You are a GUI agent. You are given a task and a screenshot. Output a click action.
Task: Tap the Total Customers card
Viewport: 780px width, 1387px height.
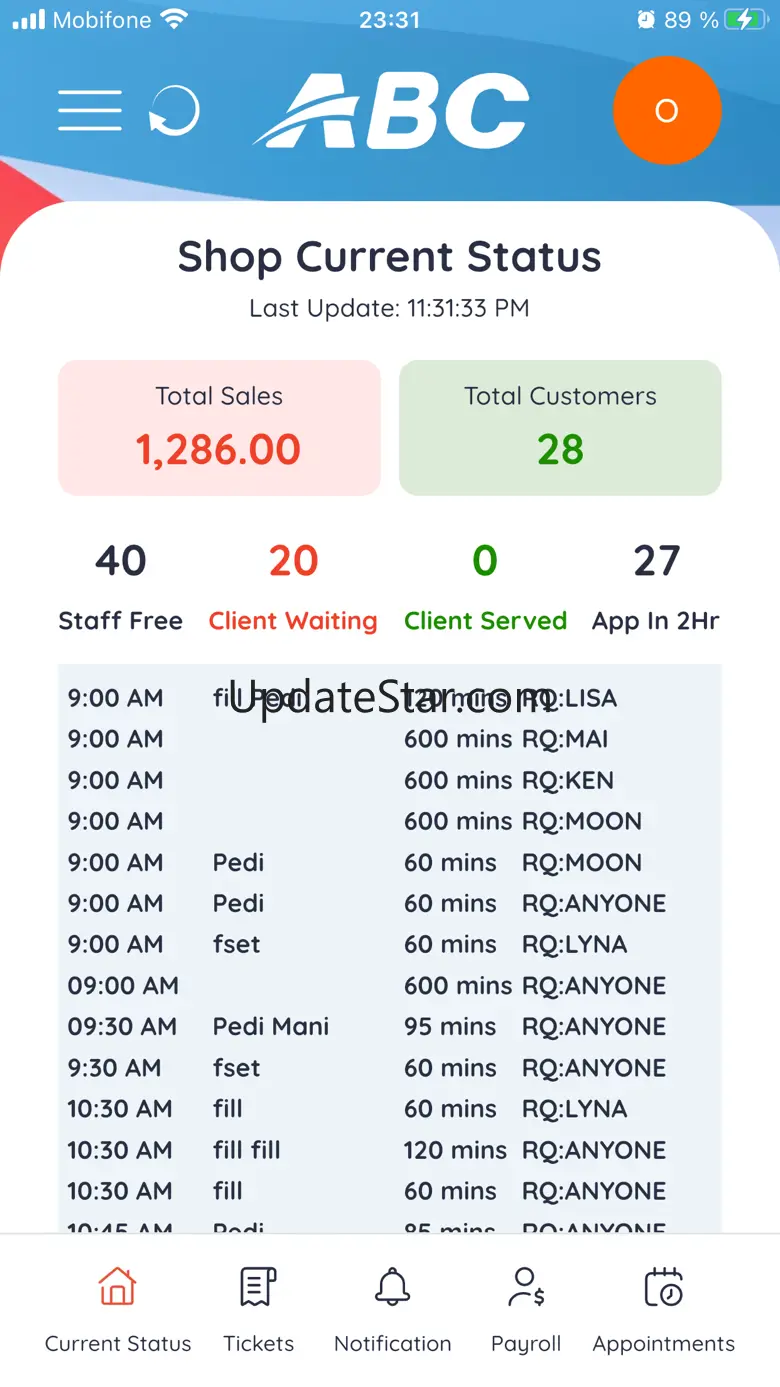[560, 428]
